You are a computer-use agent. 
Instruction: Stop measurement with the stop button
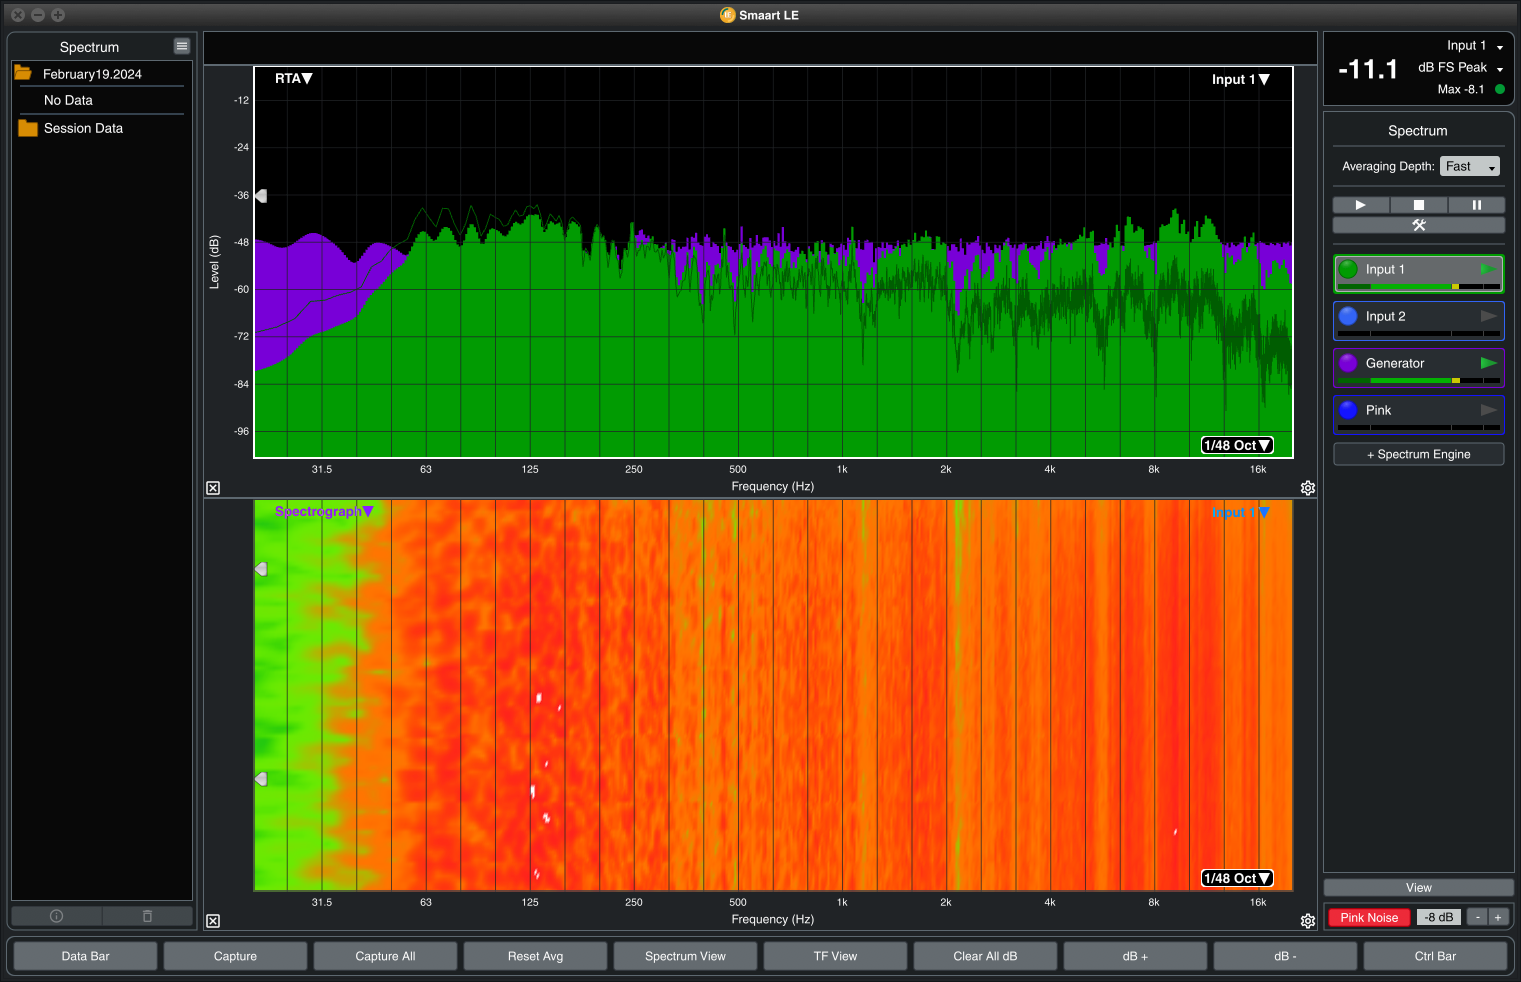[1418, 205]
